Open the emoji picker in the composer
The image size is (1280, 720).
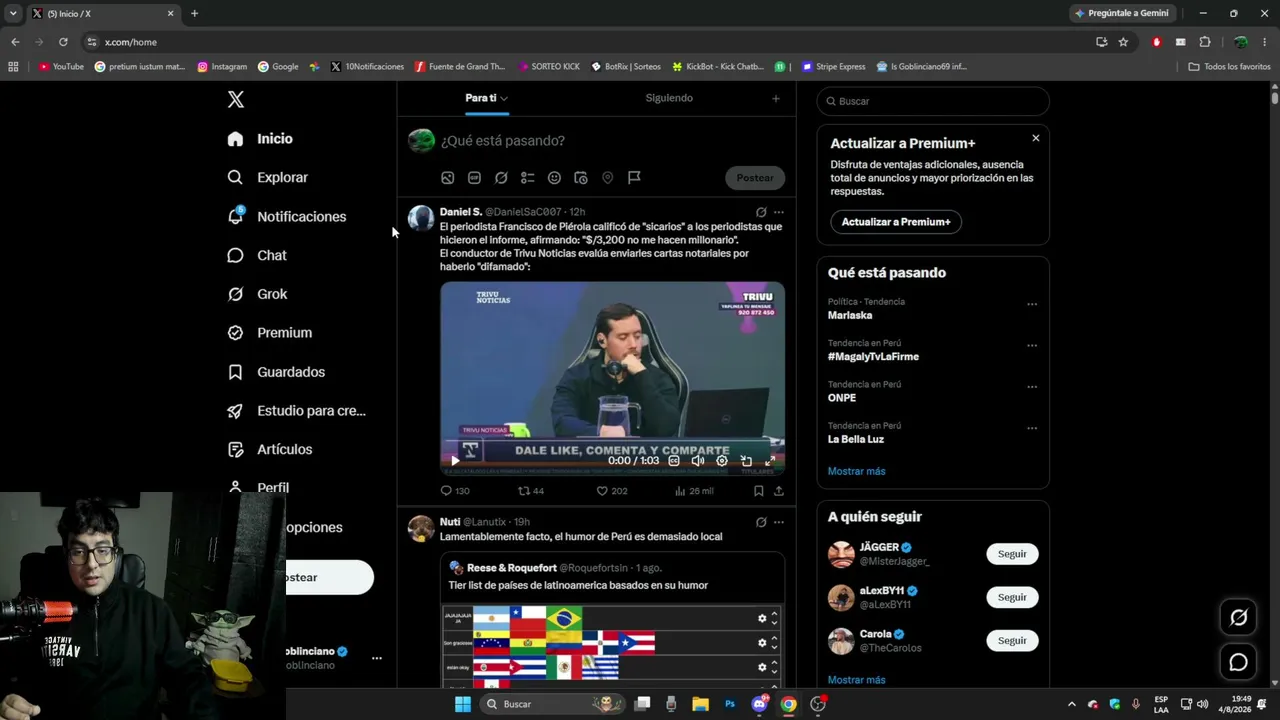pyautogui.click(x=554, y=178)
